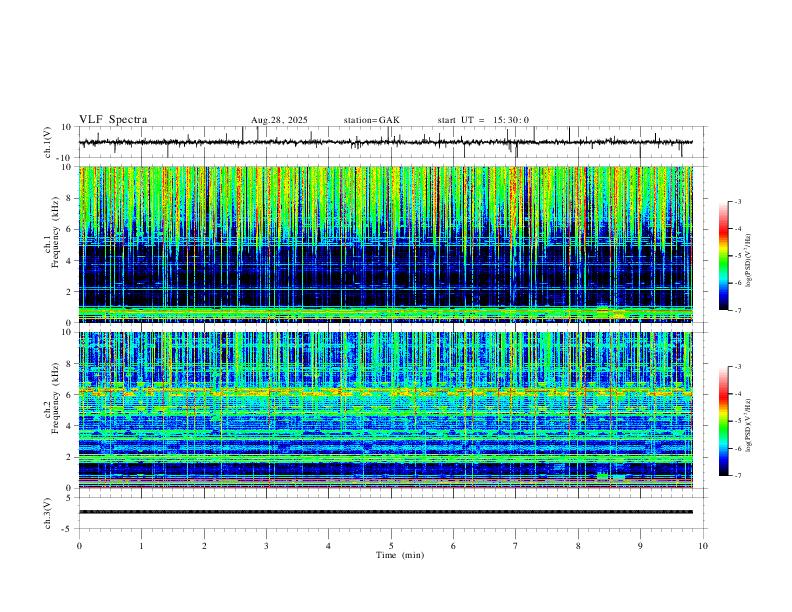Click the ch.1 spectrogram color scale bar
Image resolution: width=792 pixels, height=612 pixels.
click(x=723, y=256)
